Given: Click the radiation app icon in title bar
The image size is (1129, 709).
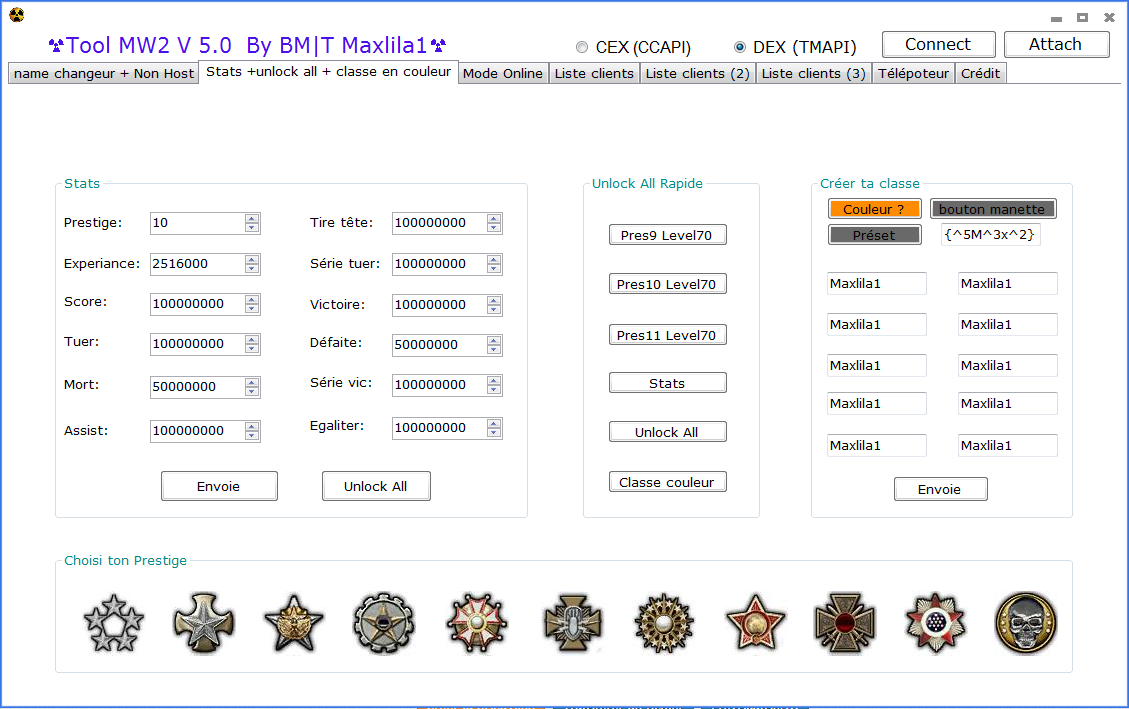Looking at the screenshot, I should pyautogui.click(x=17, y=14).
